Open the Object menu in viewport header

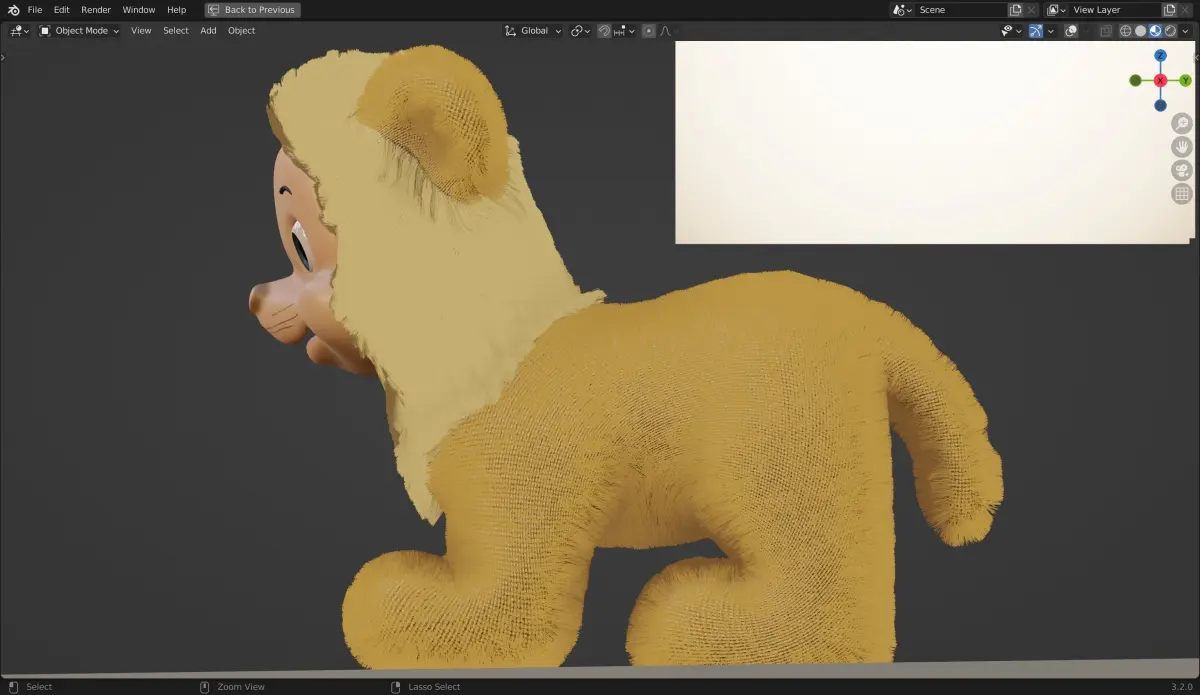[x=241, y=31]
